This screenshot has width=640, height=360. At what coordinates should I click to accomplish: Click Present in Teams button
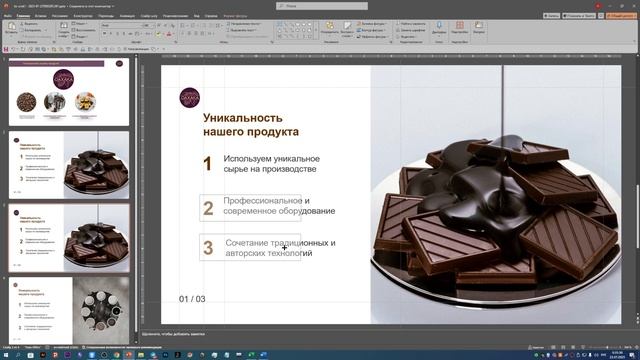(x=579, y=16)
